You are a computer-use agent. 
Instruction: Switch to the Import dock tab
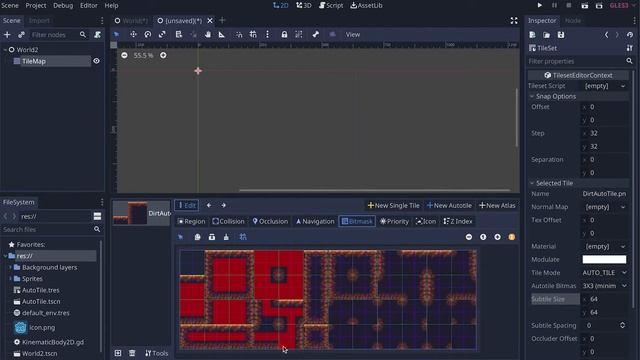click(39, 20)
